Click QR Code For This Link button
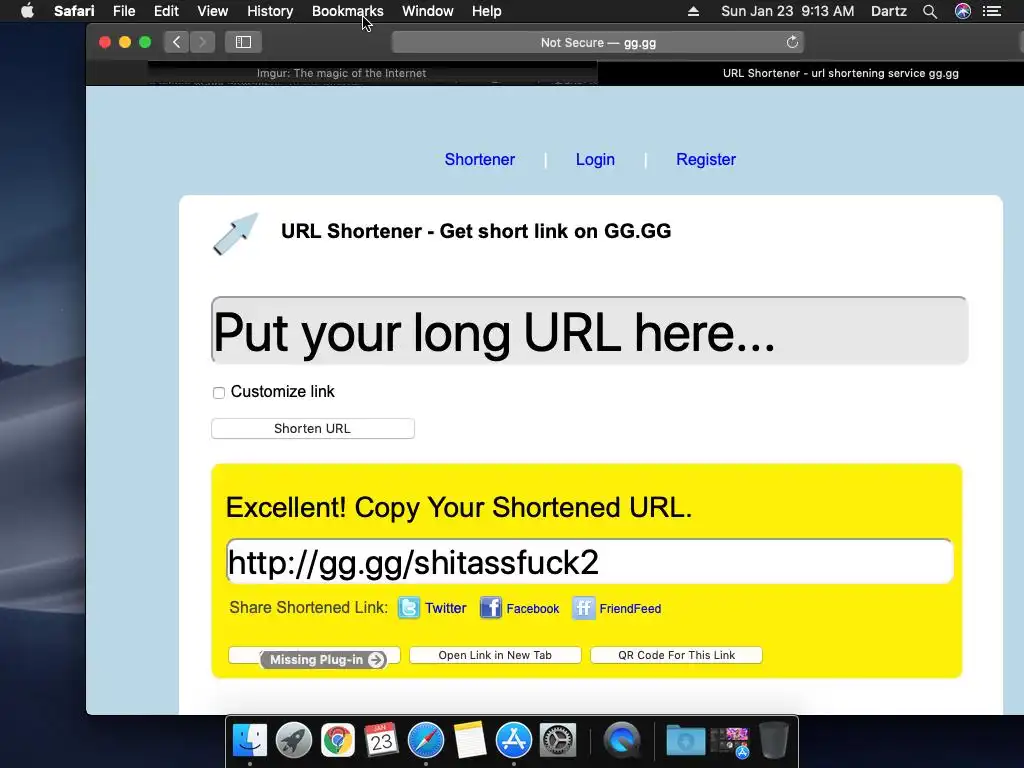This screenshot has height=768, width=1024. [677, 655]
